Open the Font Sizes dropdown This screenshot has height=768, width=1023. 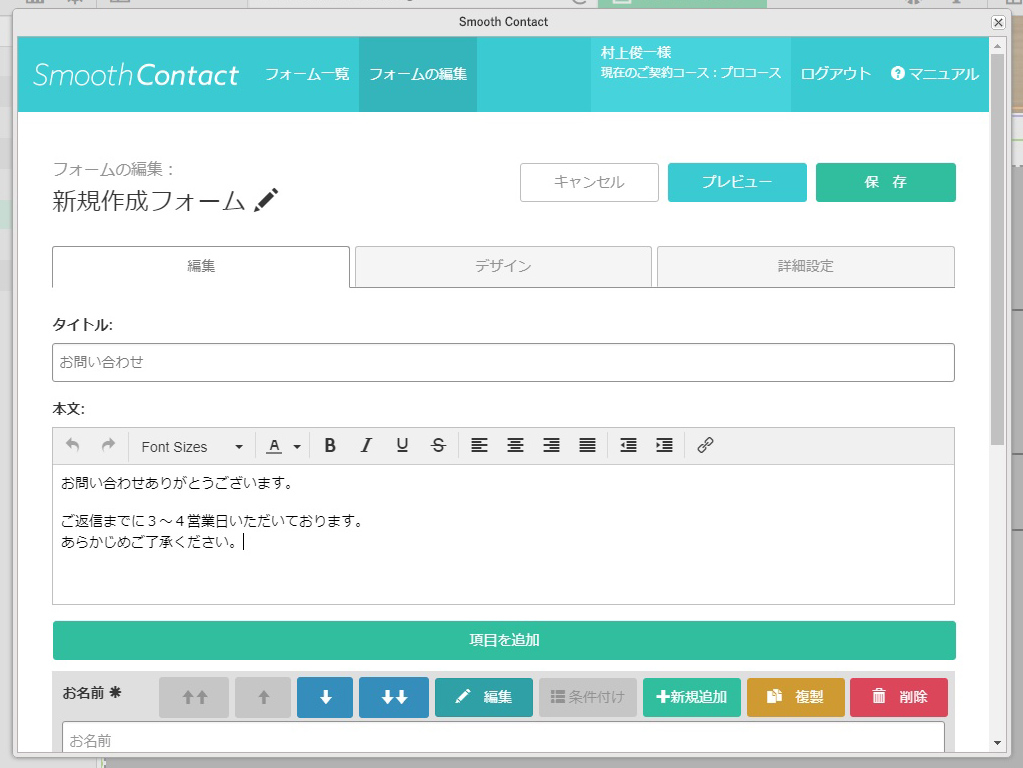(x=190, y=445)
